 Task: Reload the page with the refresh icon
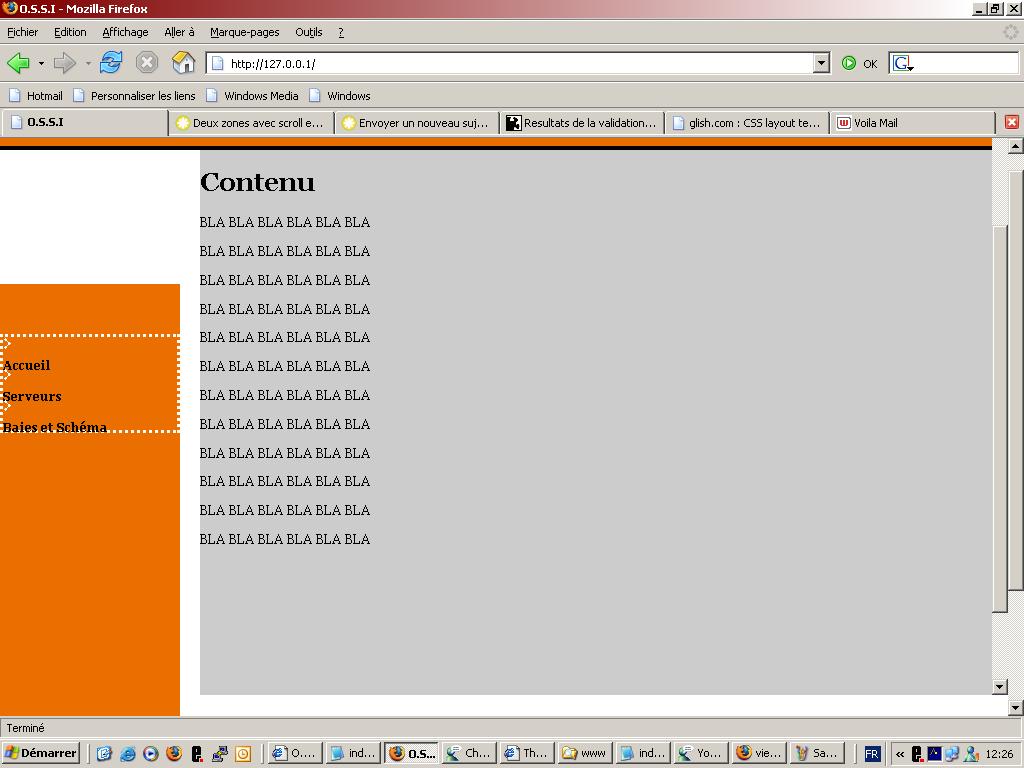coord(110,63)
